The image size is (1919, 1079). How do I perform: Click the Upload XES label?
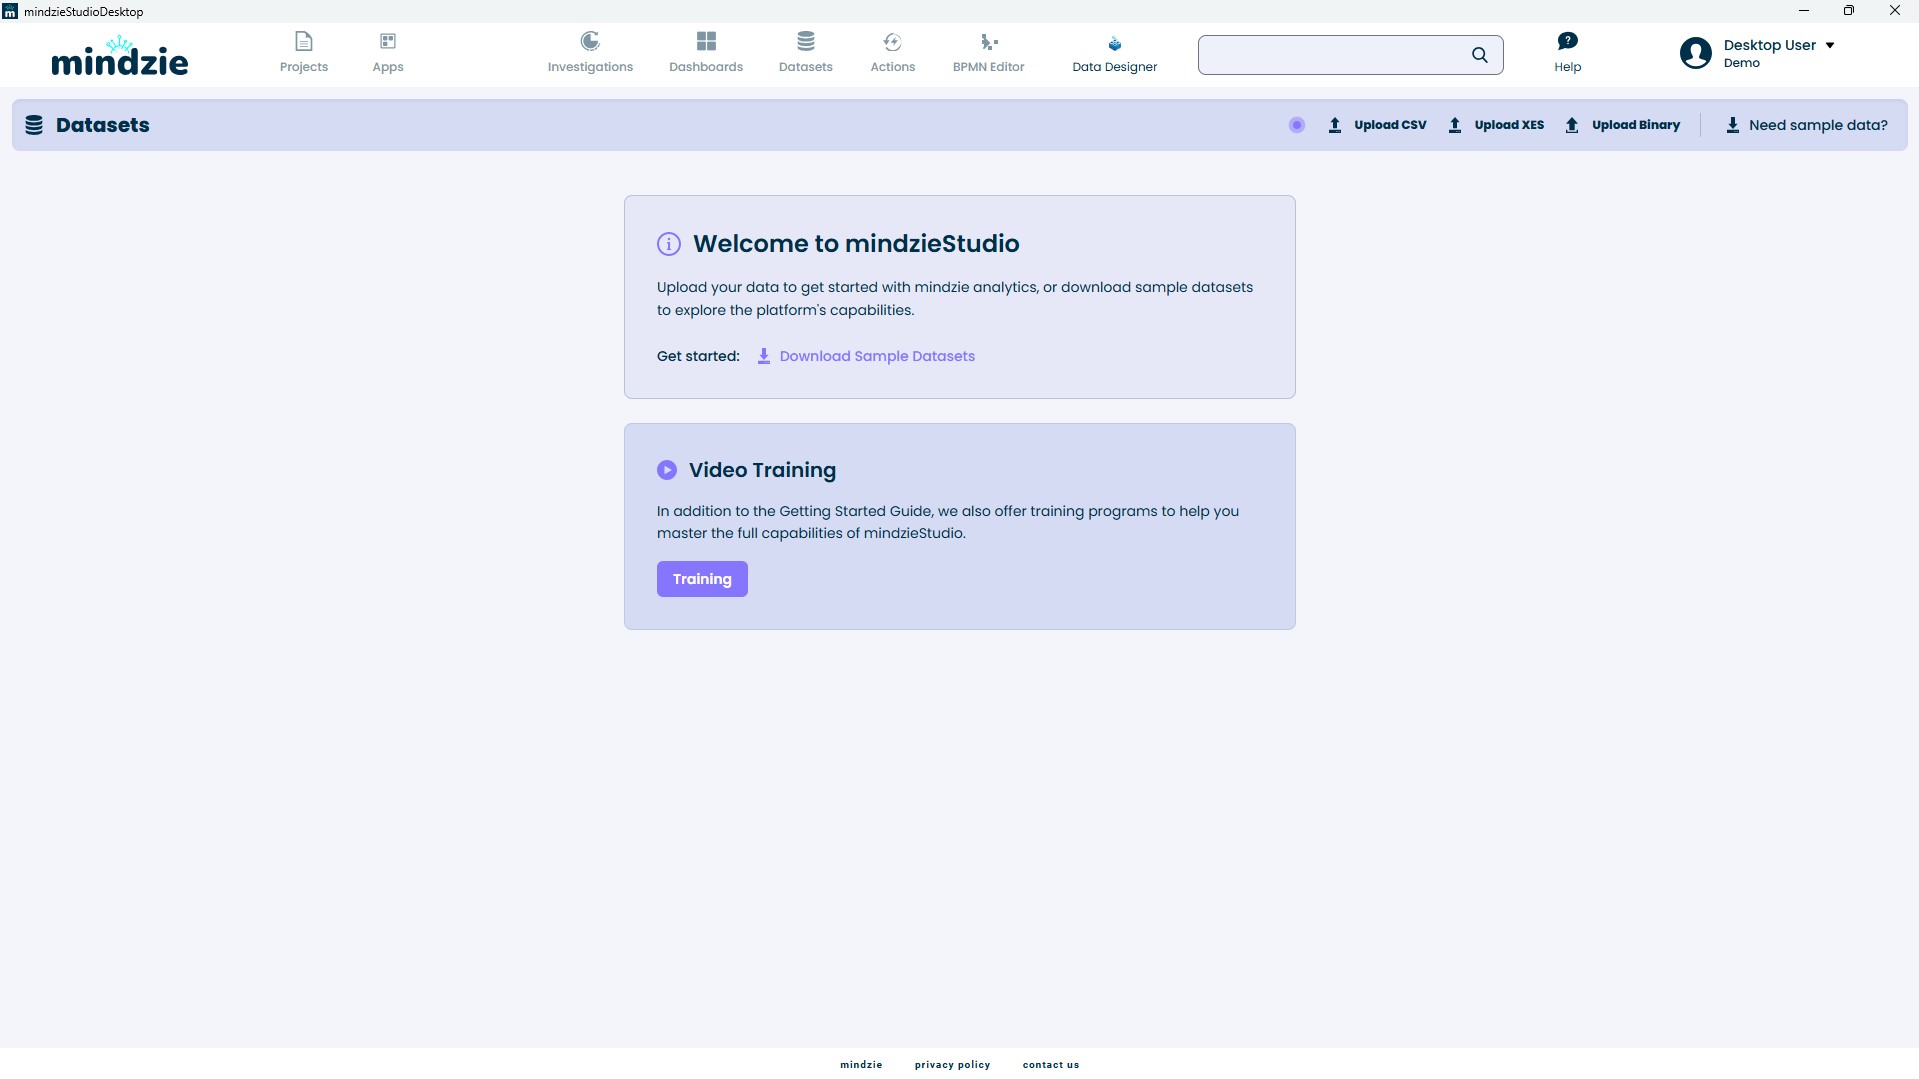point(1509,125)
